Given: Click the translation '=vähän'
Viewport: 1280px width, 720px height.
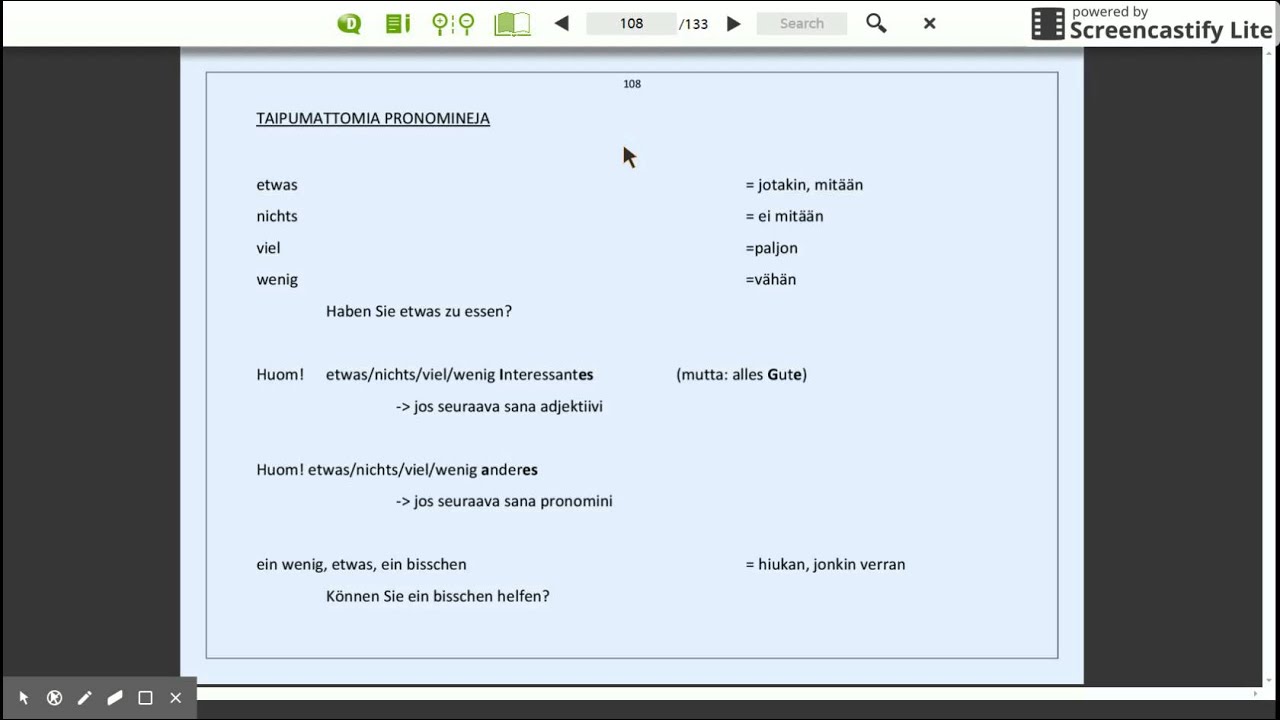Looking at the screenshot, I should coord(770,280).
